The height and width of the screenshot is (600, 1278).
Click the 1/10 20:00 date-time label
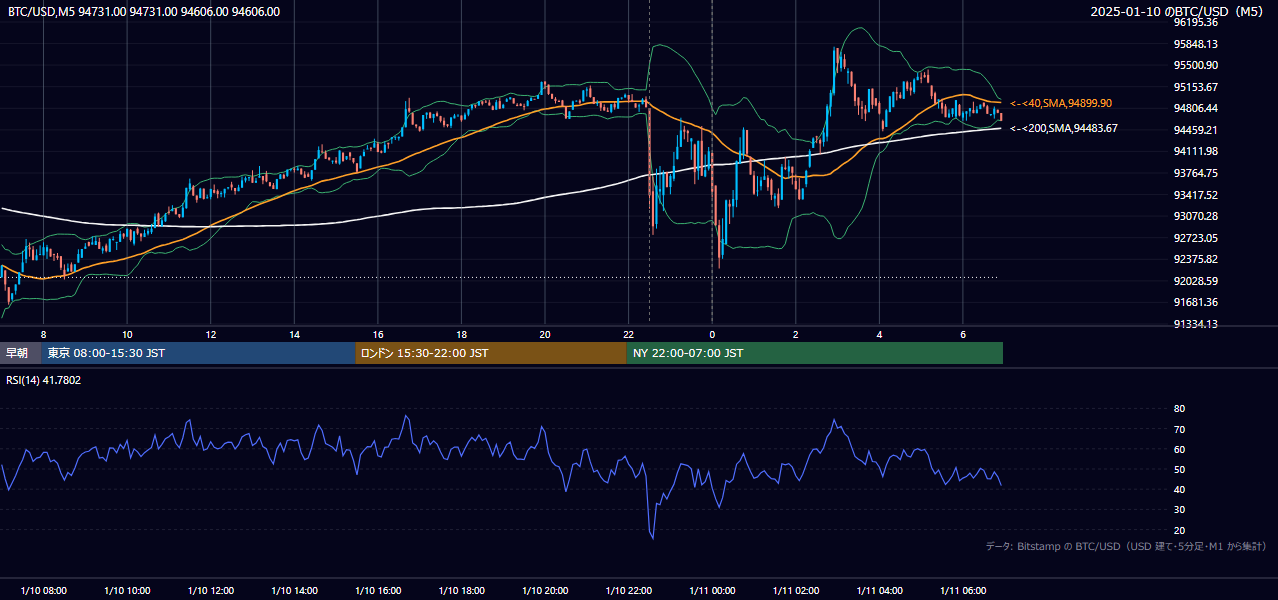pos(545,590)
